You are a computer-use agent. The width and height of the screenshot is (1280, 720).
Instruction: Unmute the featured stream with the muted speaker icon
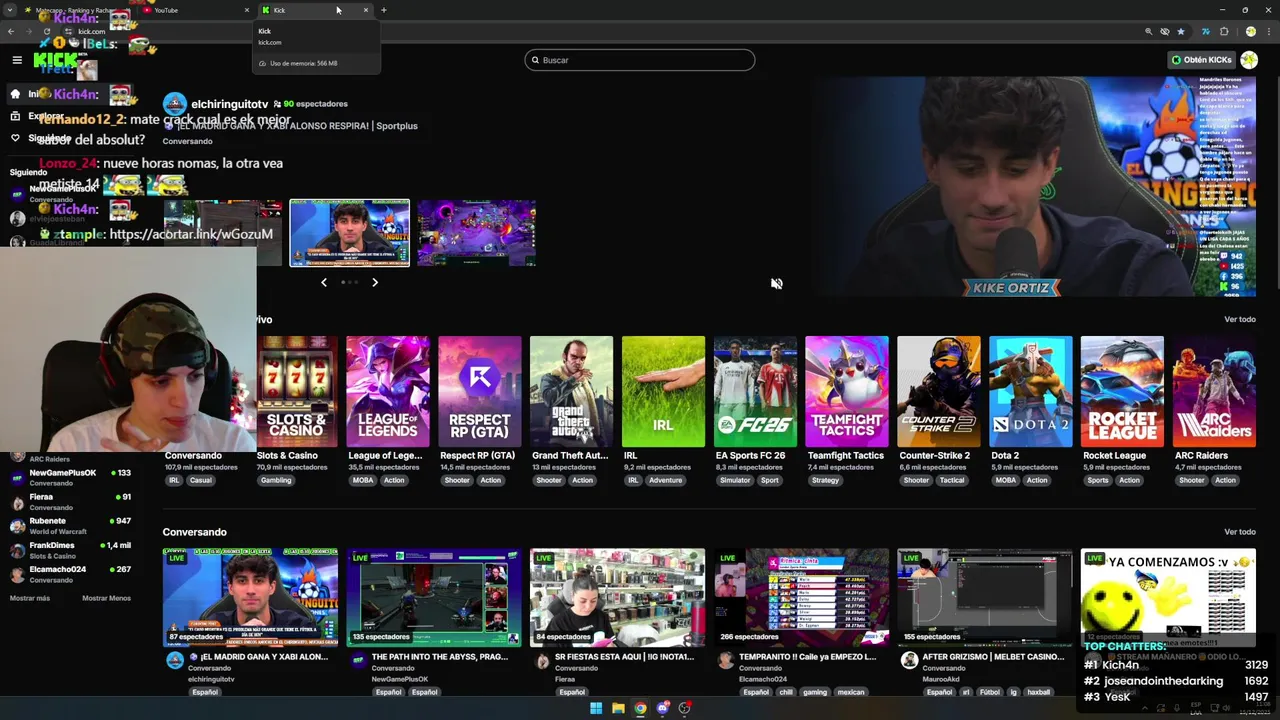tap(776, 284)
